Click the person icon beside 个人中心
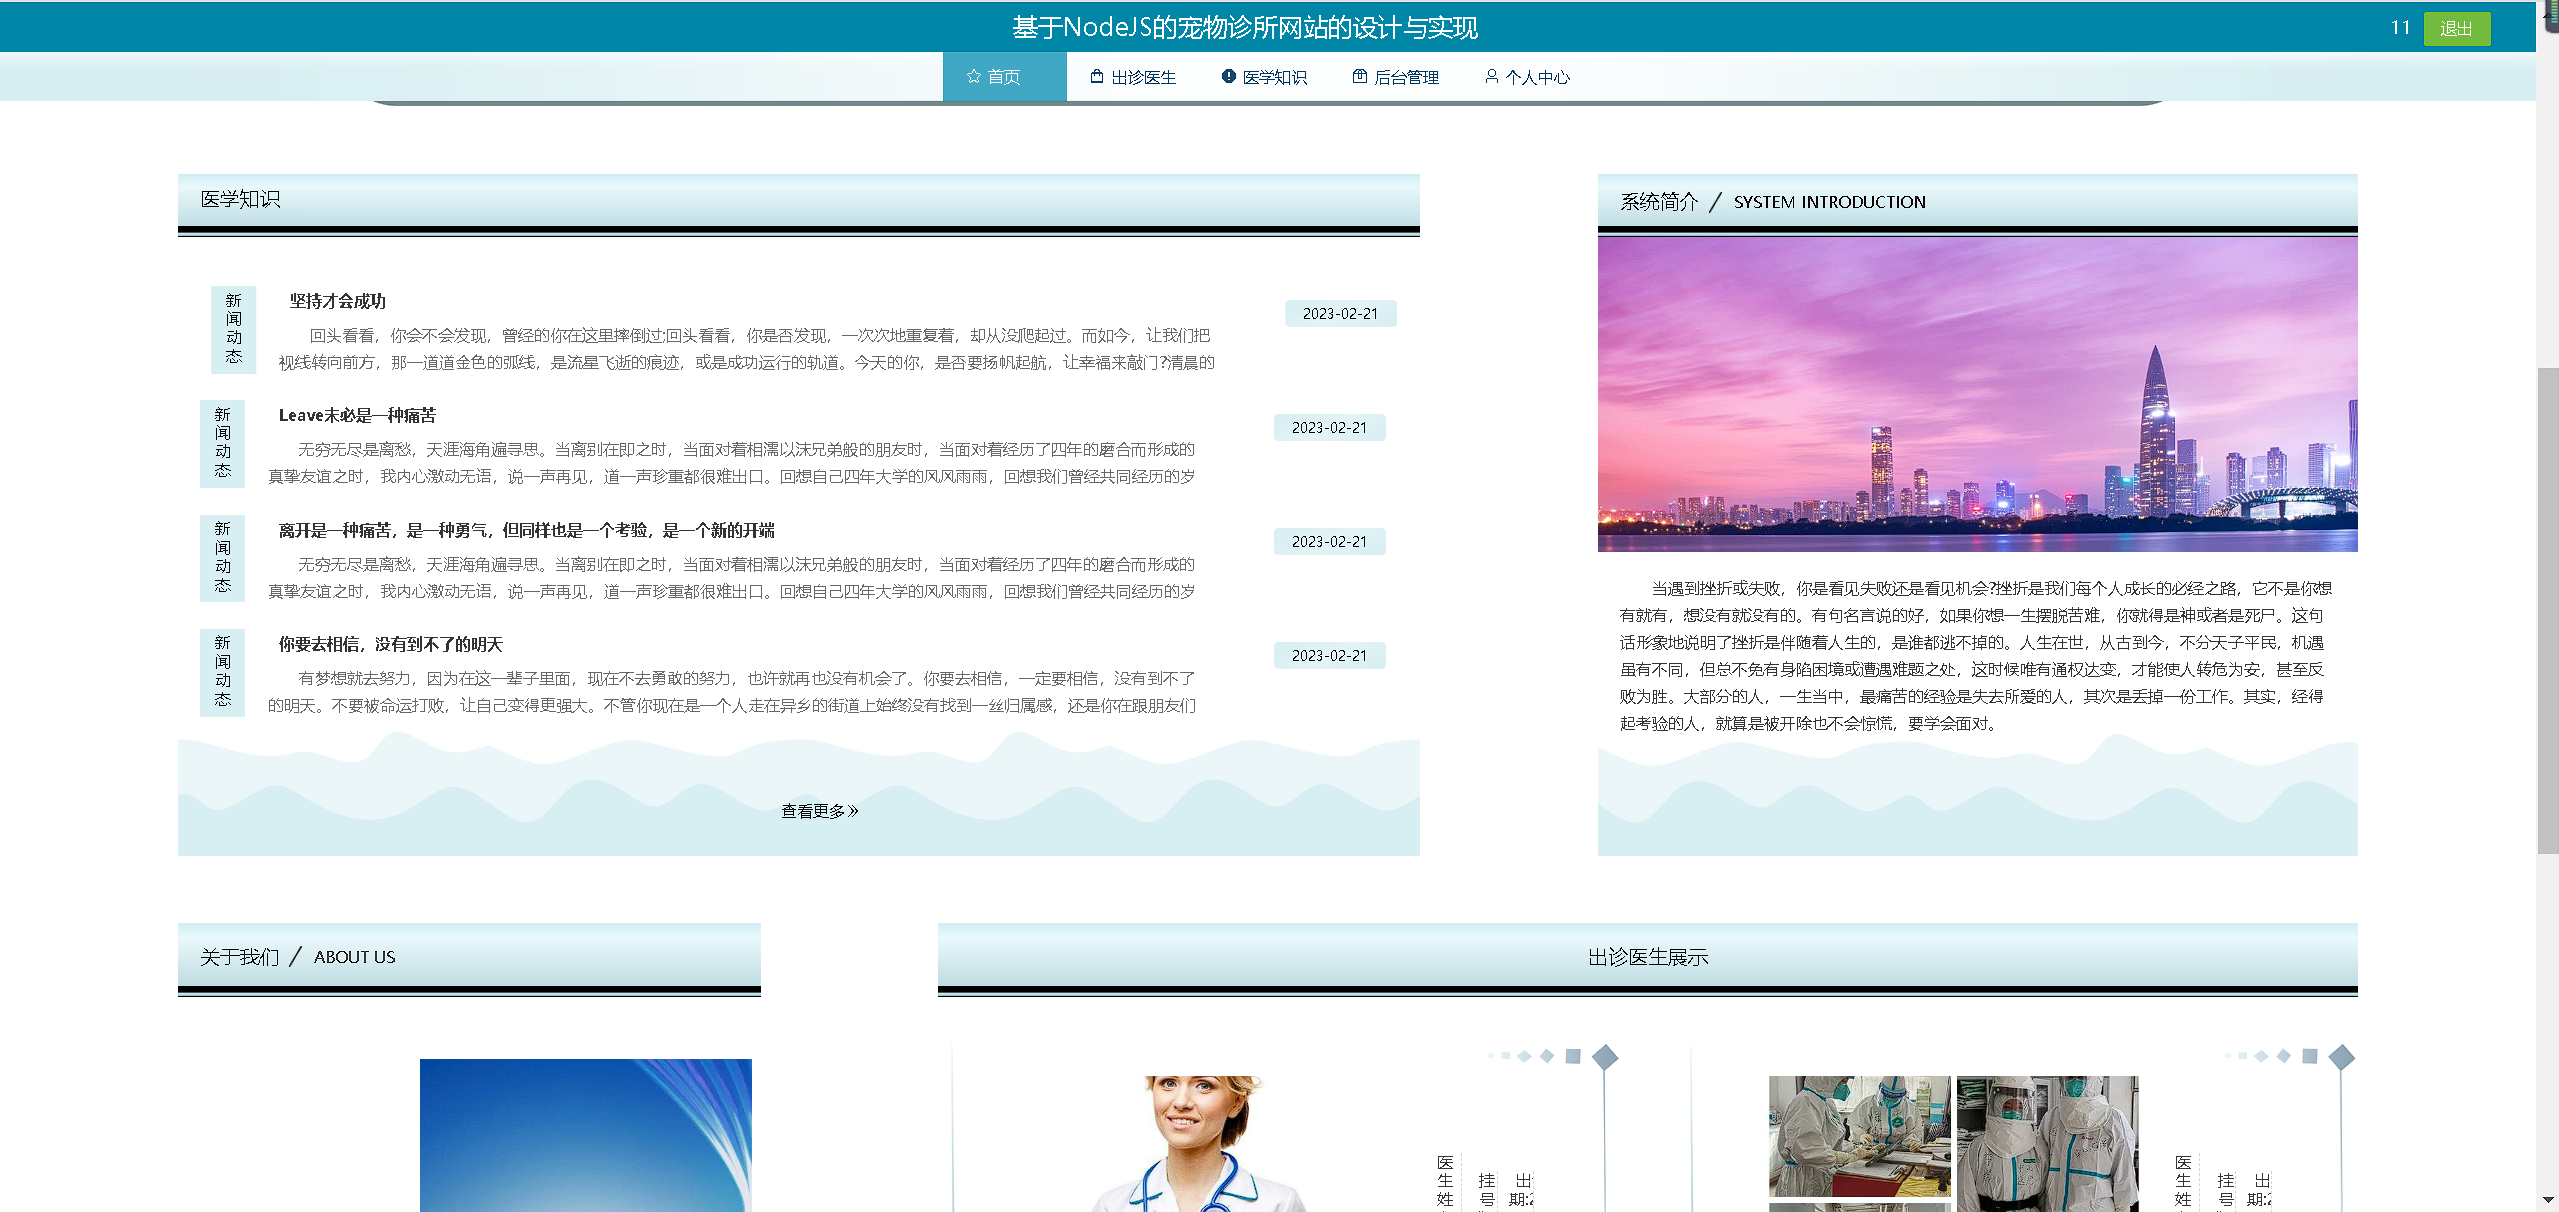Image resolution: width=2559 pixels, height=1212 pixels. 1491,77
